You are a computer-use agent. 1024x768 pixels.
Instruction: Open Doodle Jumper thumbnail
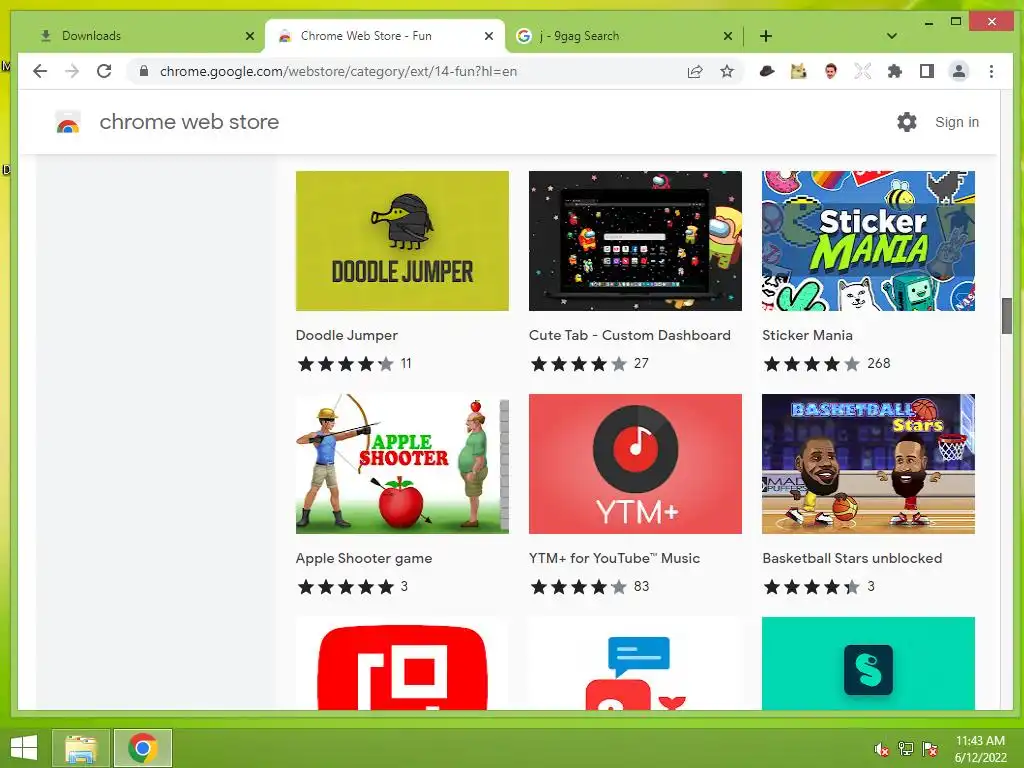[x=402, y=241]
